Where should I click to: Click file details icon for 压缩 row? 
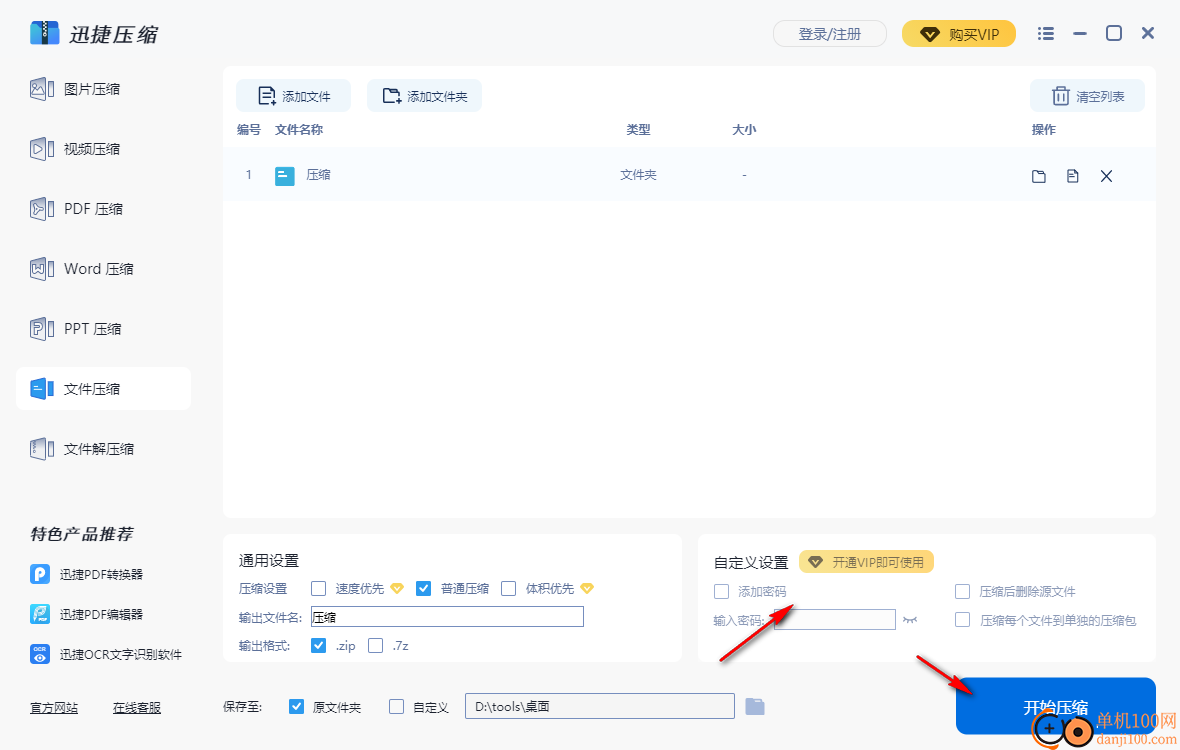point(1072,176)
